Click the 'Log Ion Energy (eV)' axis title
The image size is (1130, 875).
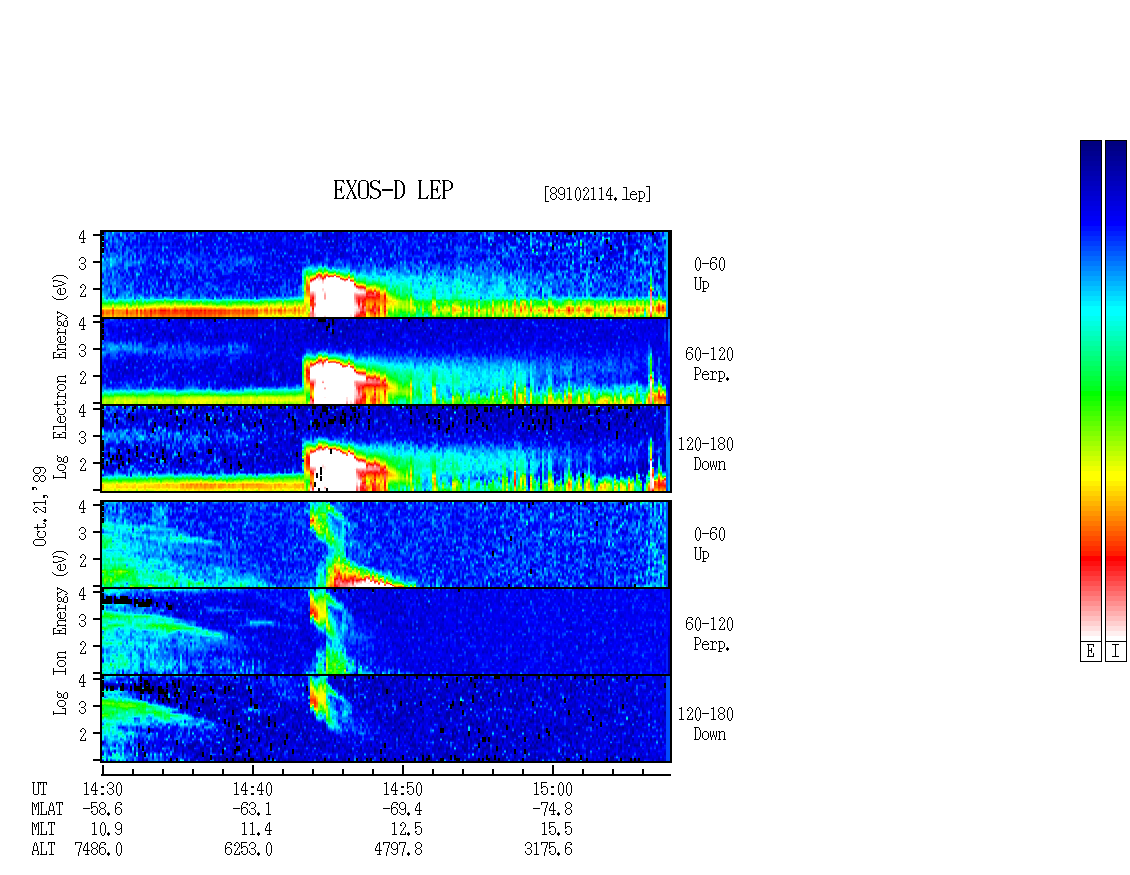click(60, 632)
